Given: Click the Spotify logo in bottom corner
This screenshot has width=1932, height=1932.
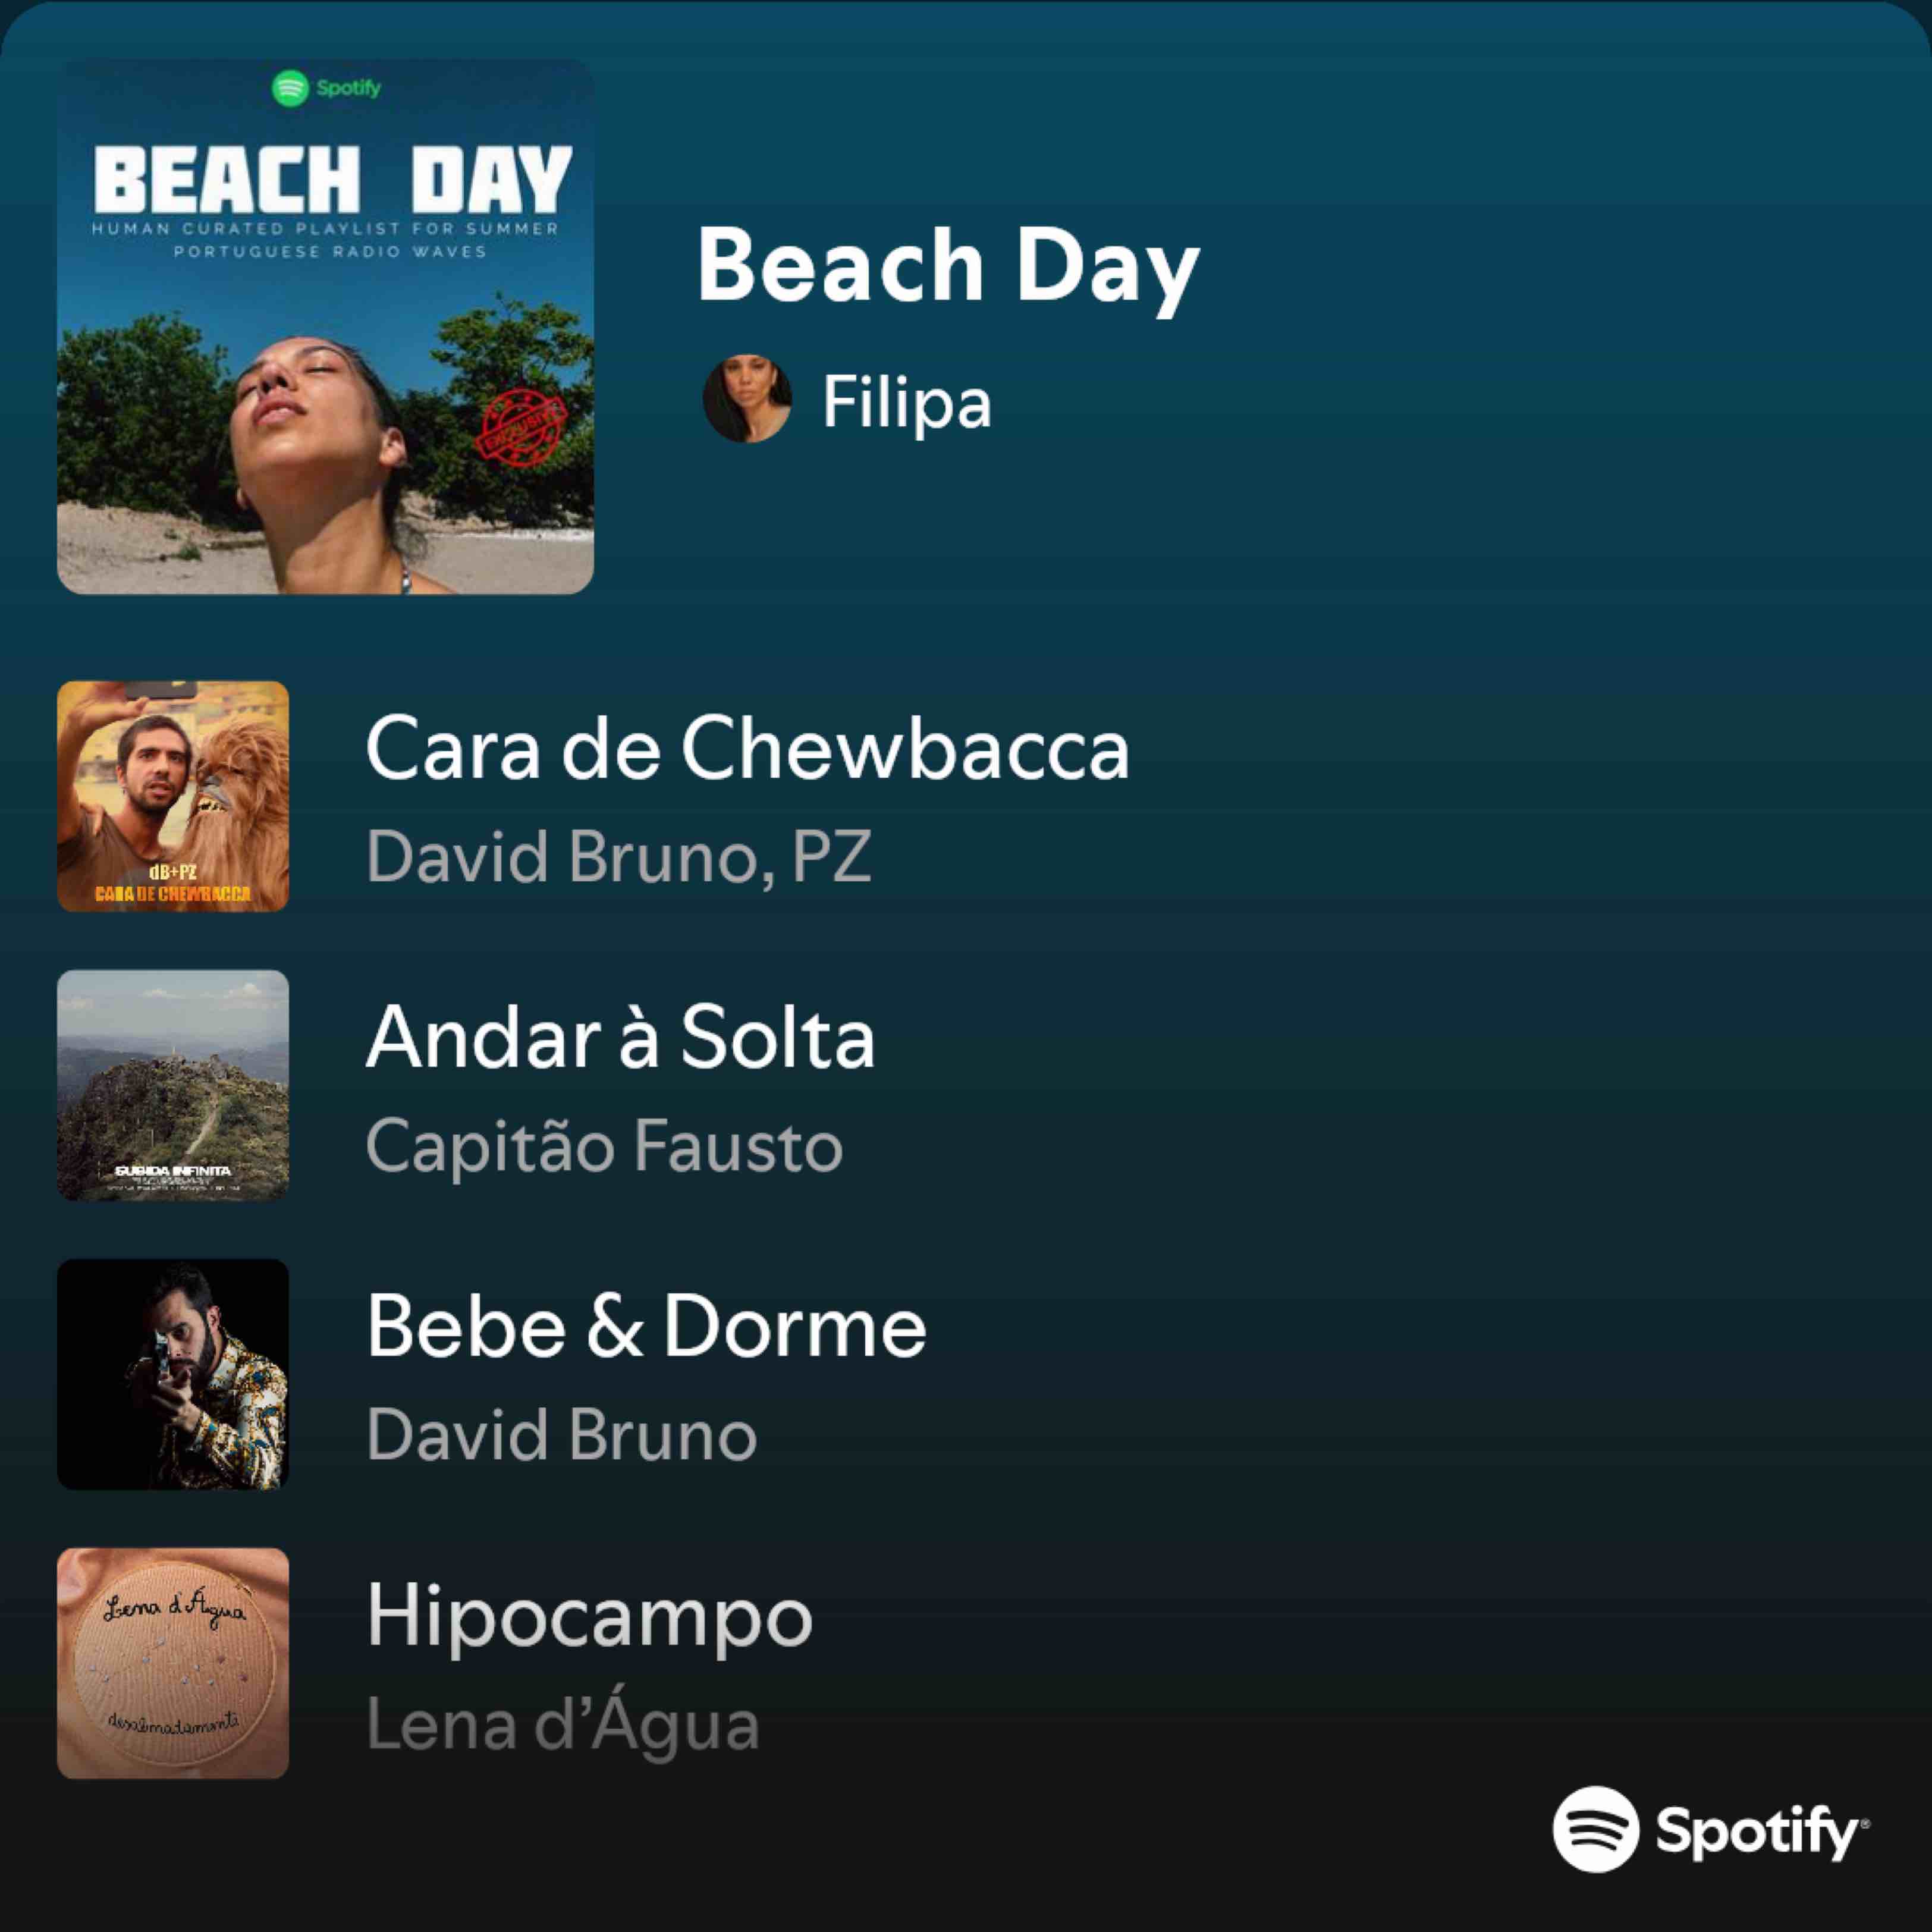Looking at the screenshot, I should point(1710,1829).
